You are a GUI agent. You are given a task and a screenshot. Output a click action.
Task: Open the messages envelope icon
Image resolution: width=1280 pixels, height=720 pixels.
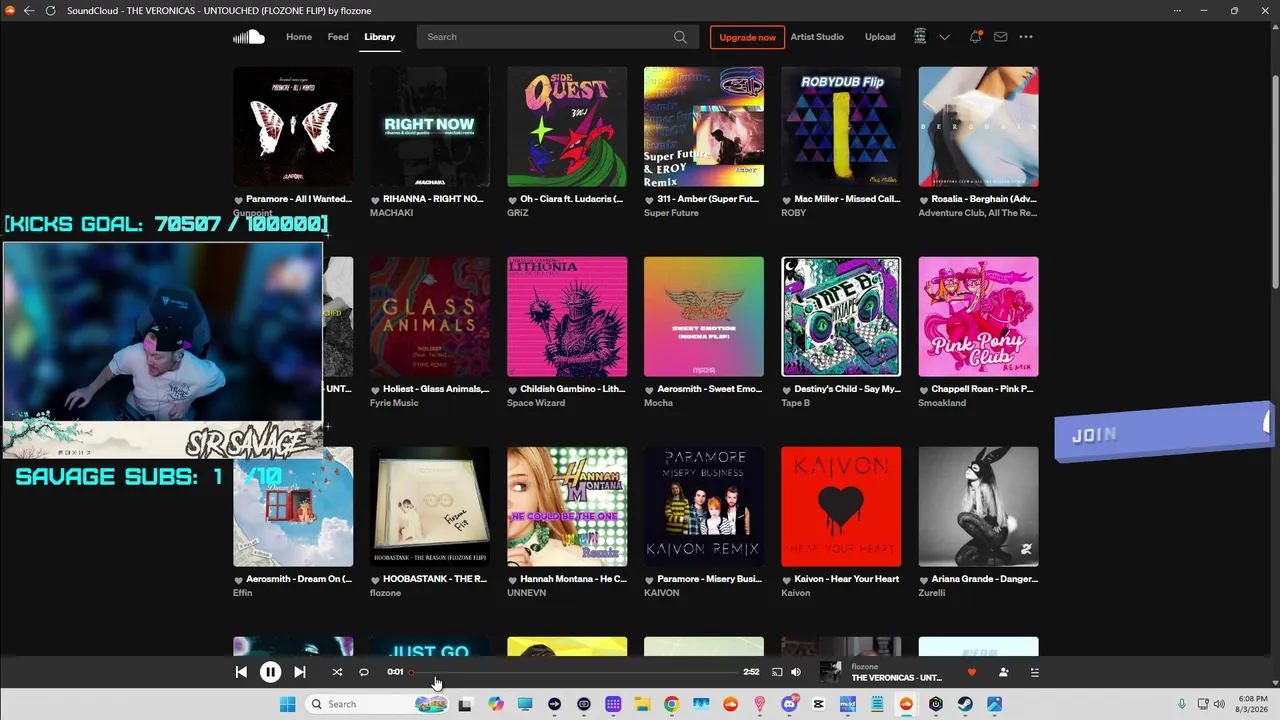point(1000,37)
